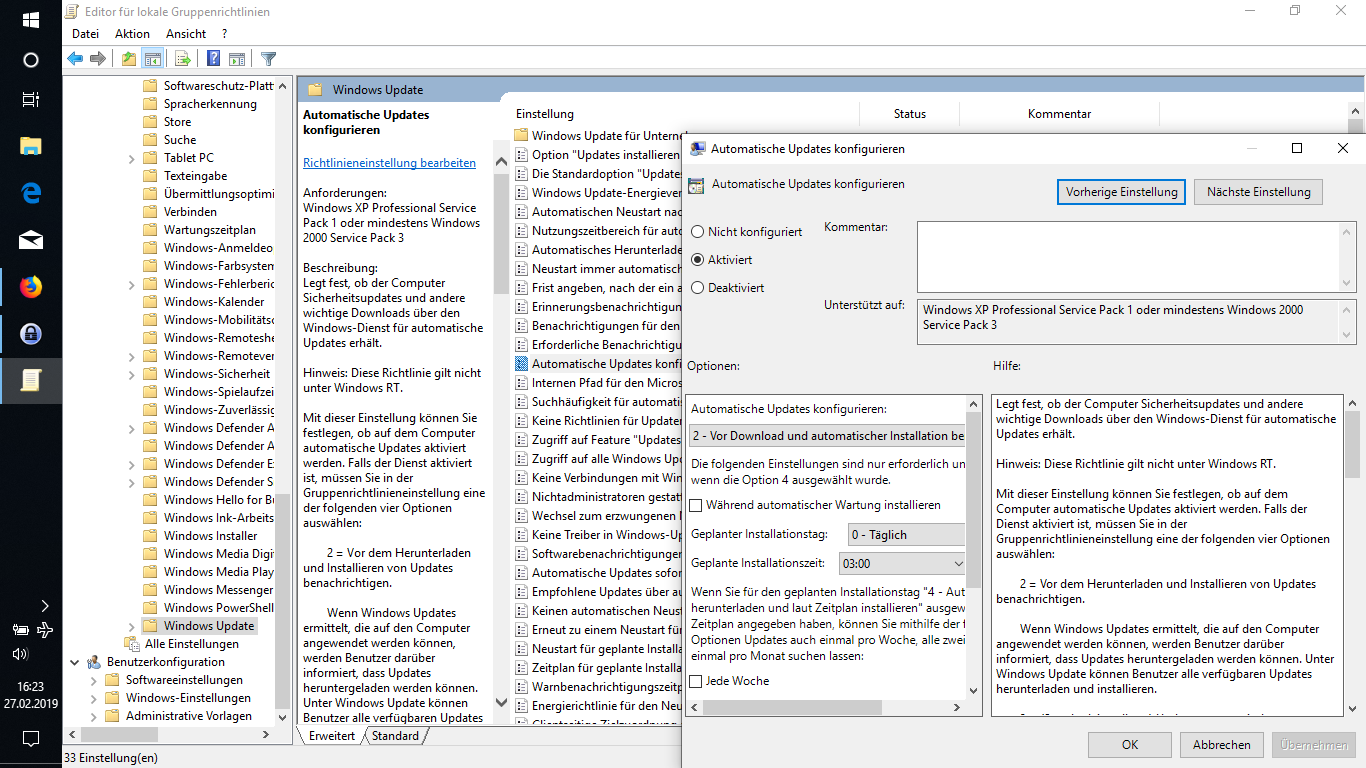Open the 'Automatische Updates konfigurieren' options dropdown
1366x768 pixels.
click(x=828, y=436)
